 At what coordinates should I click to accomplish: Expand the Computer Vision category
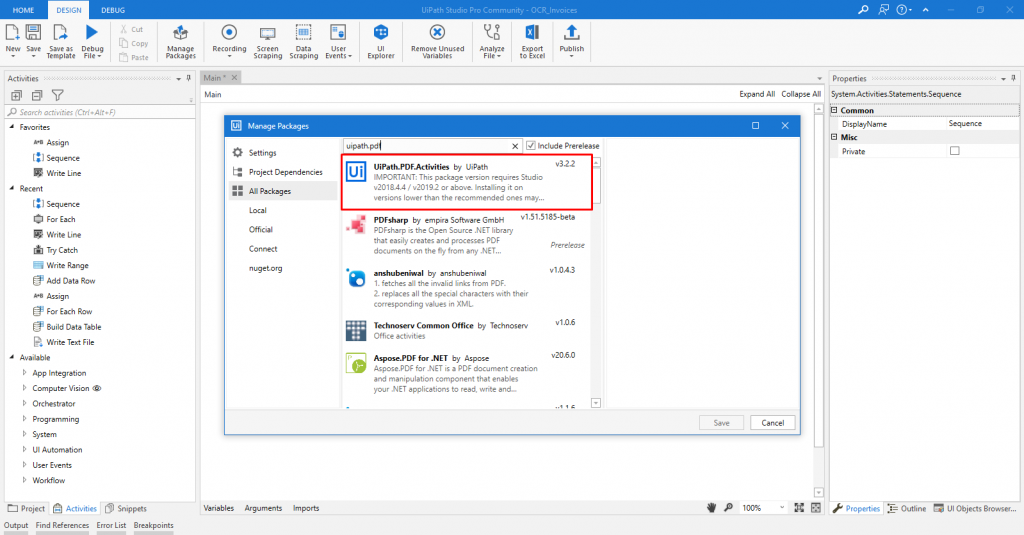click(x=25, y=388)
